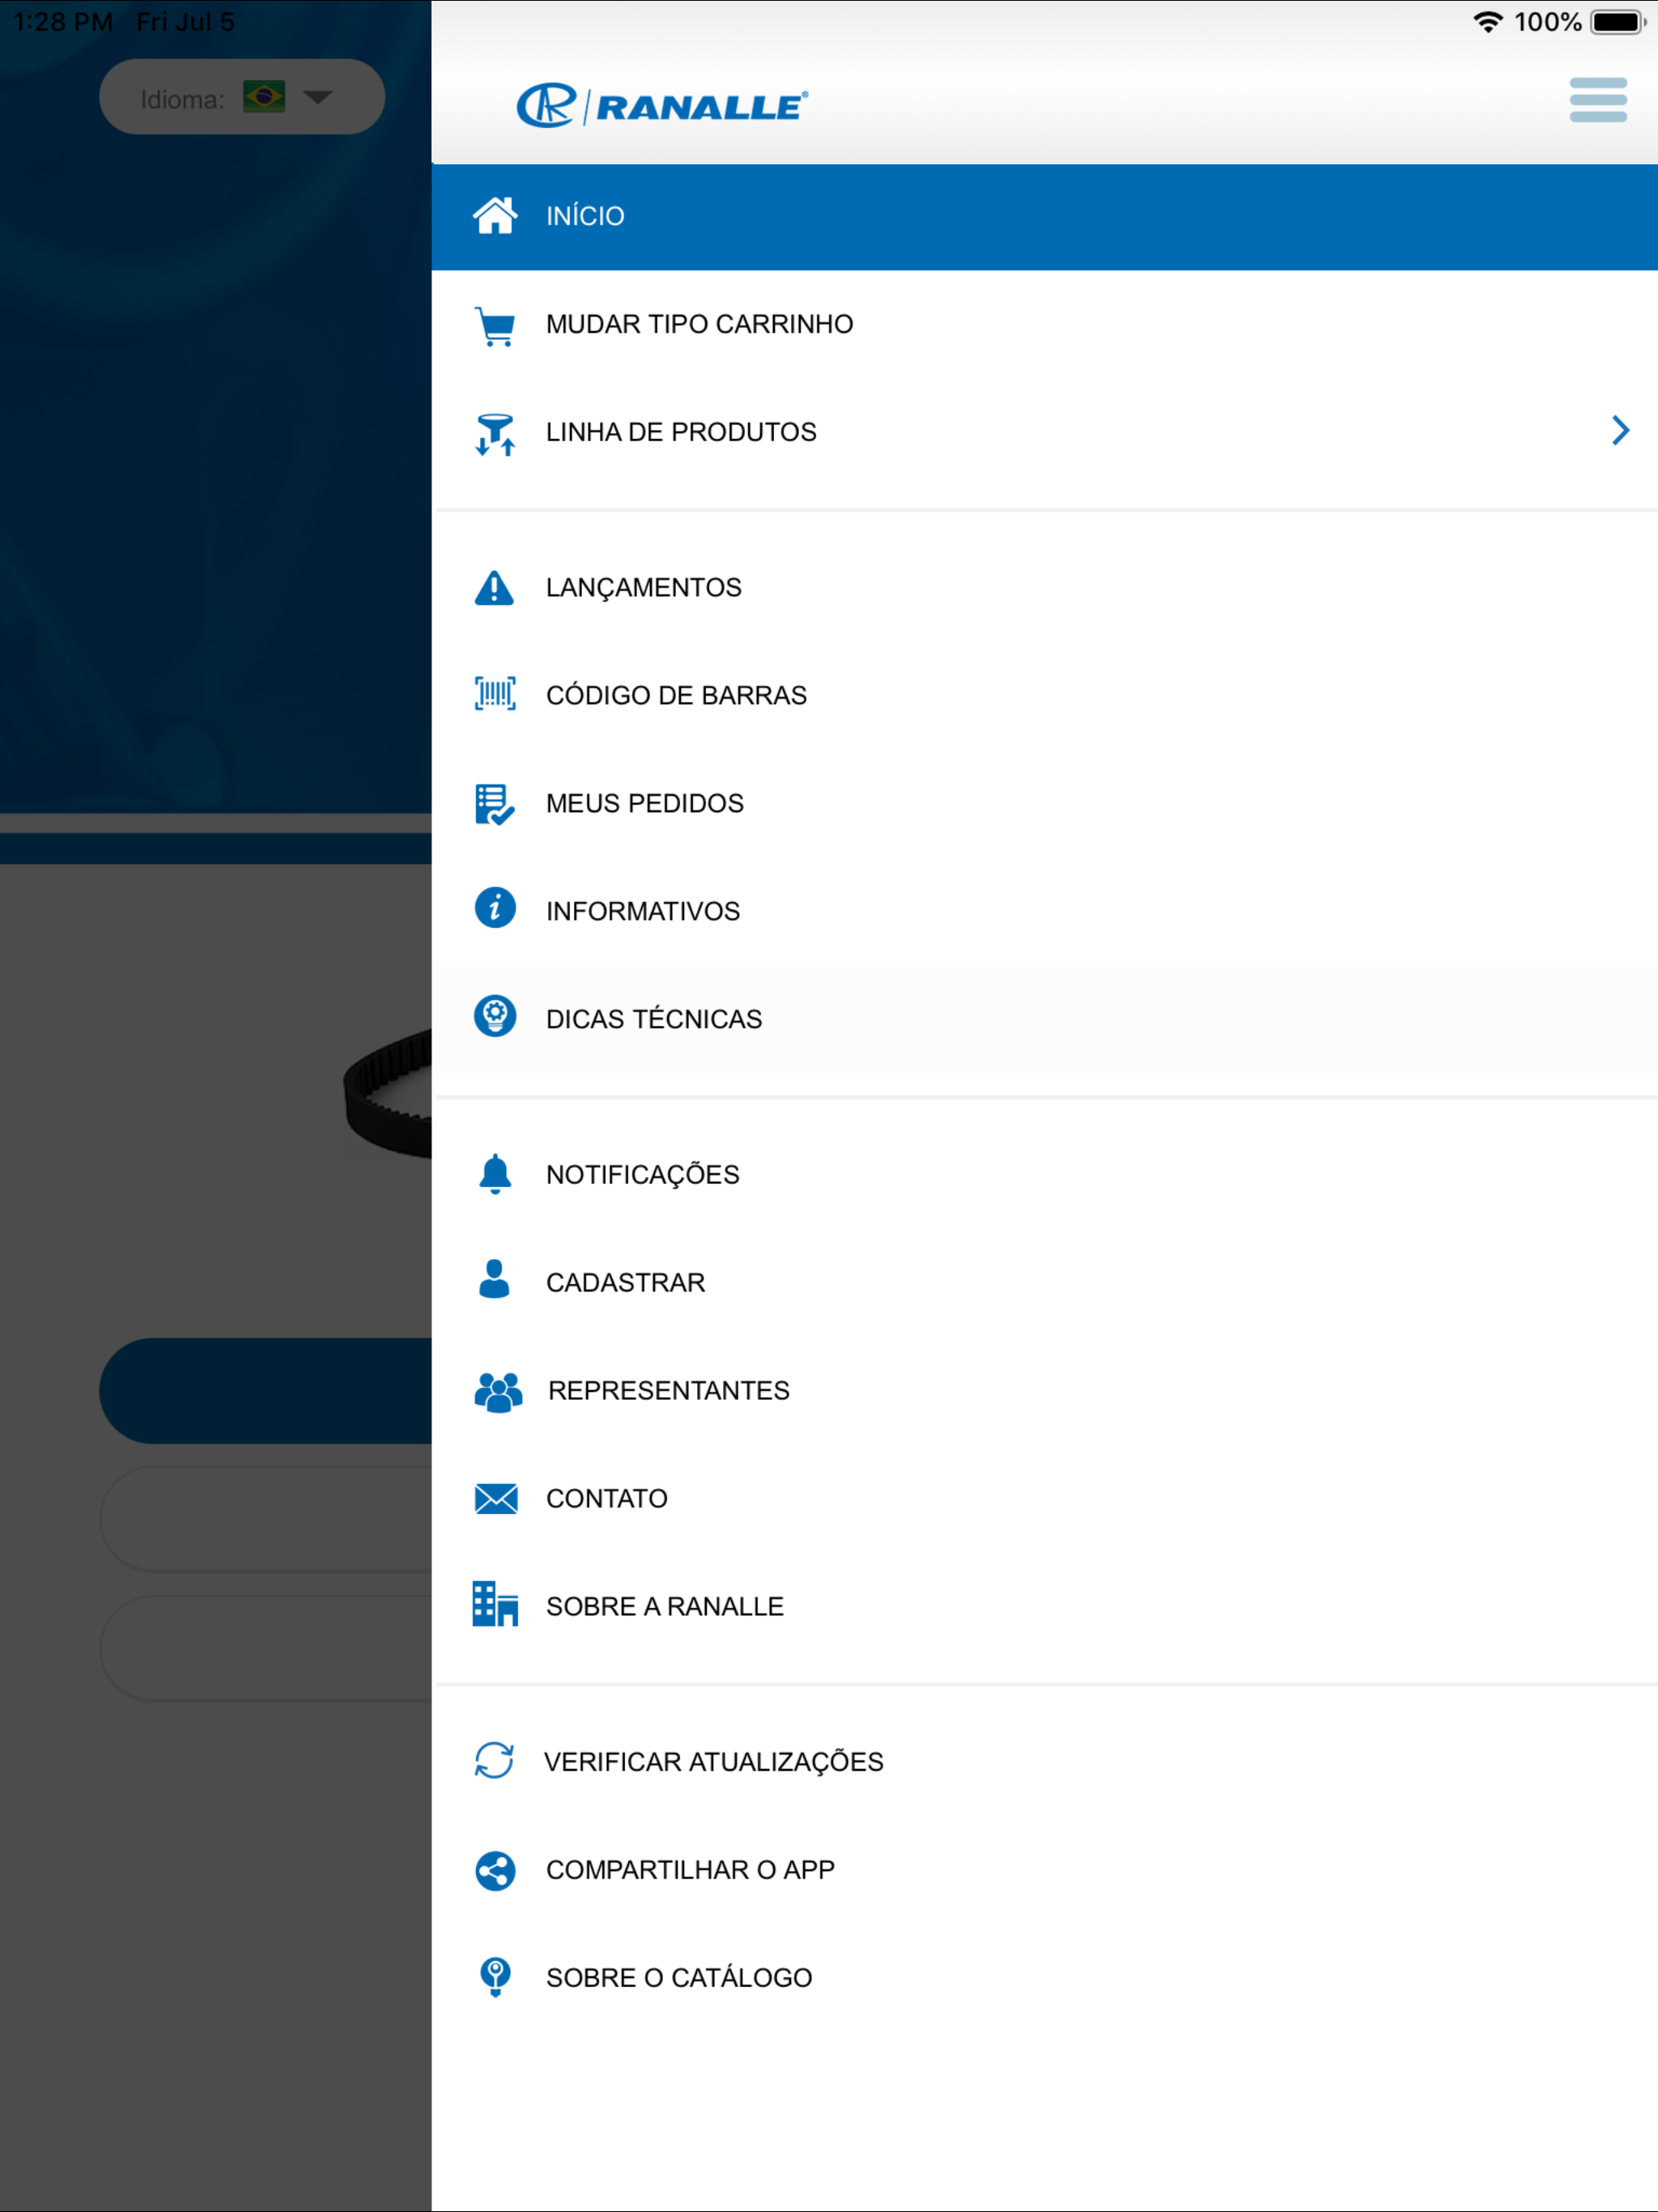The width and height of the screenshot is (1658, 2212).
Task: Click the people group icon for Representantes
Action: coord(498,1391)
